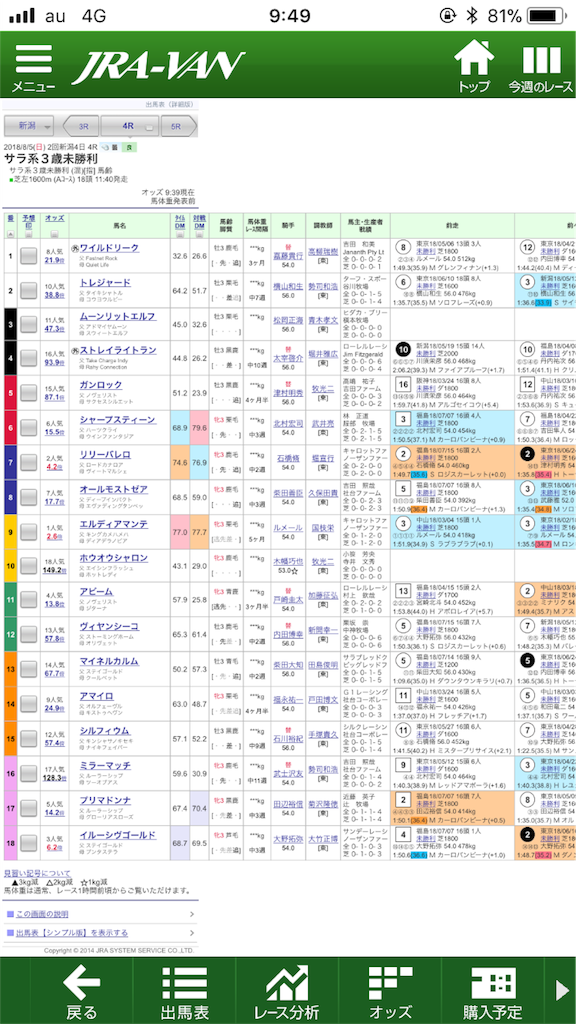
Task: Toggle prediction mark box for イルーシヴゴールド
Action: coord(28,842)
